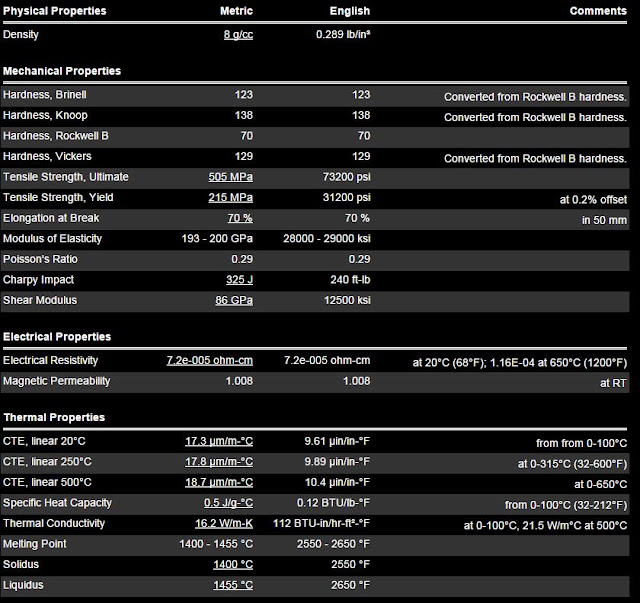The width and height of the screenshot is (640, 603).
Task: Click the 505 MPa ultimate tensile link
Action: click(231, 177)
